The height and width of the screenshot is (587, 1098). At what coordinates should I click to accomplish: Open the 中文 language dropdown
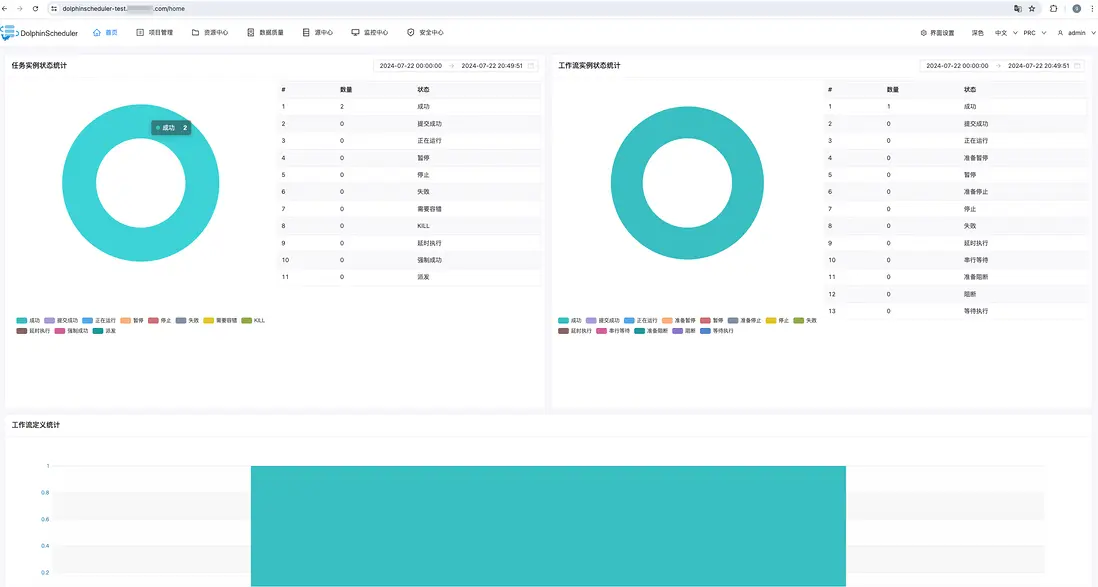point(1006,33)
